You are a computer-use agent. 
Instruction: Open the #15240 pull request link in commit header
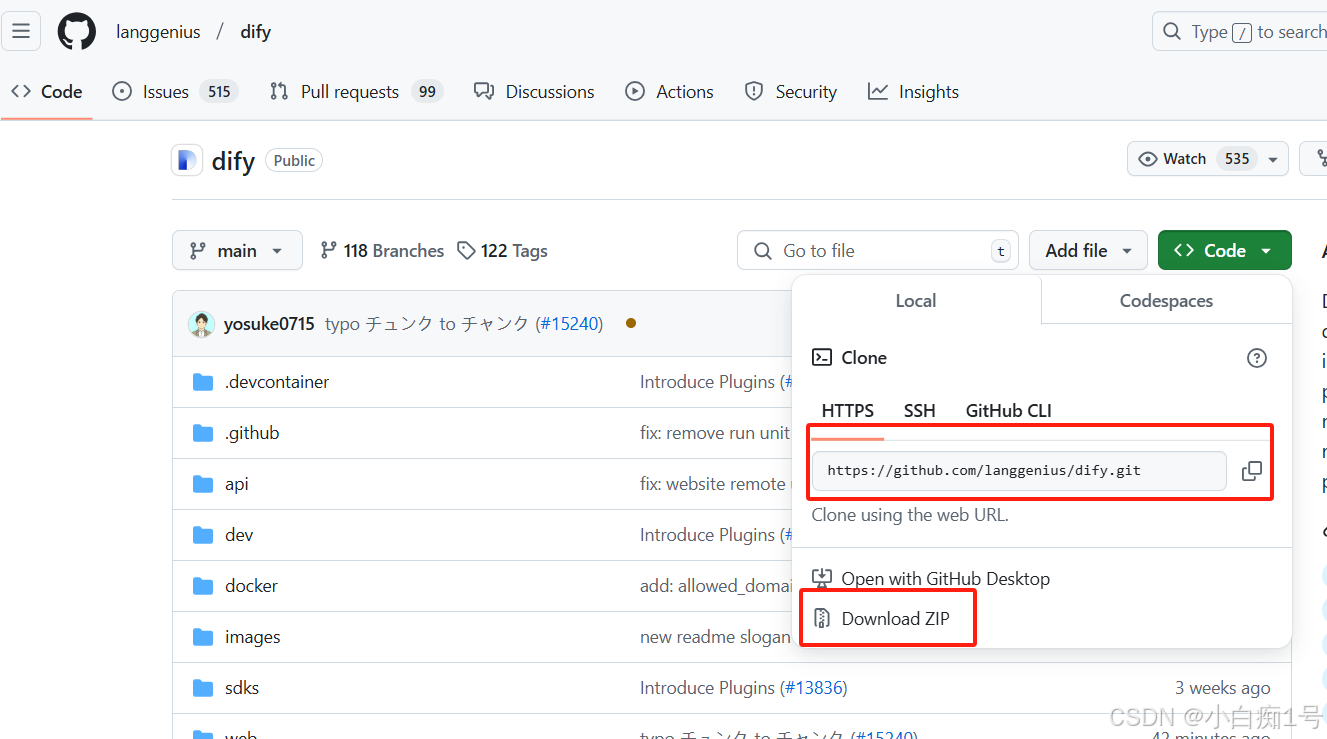[568, 324]
